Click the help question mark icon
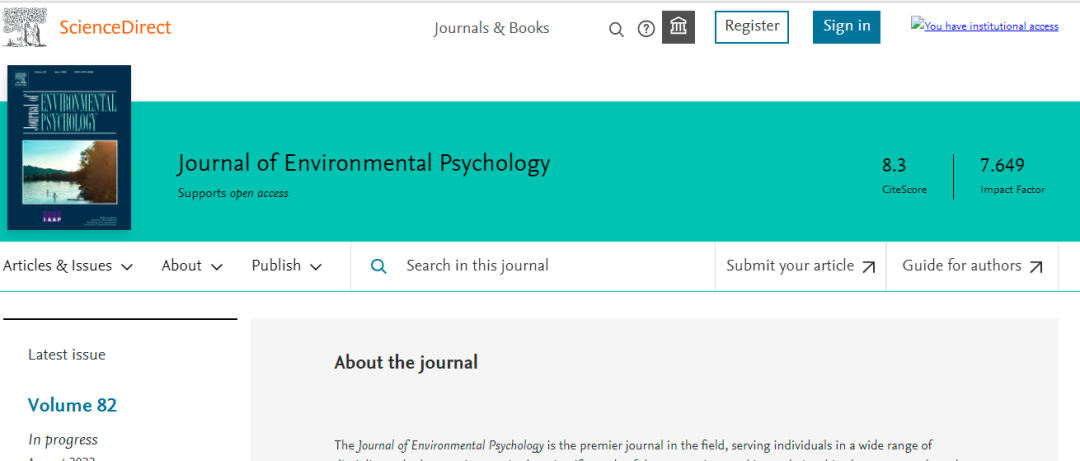 [x=646, y=29]
